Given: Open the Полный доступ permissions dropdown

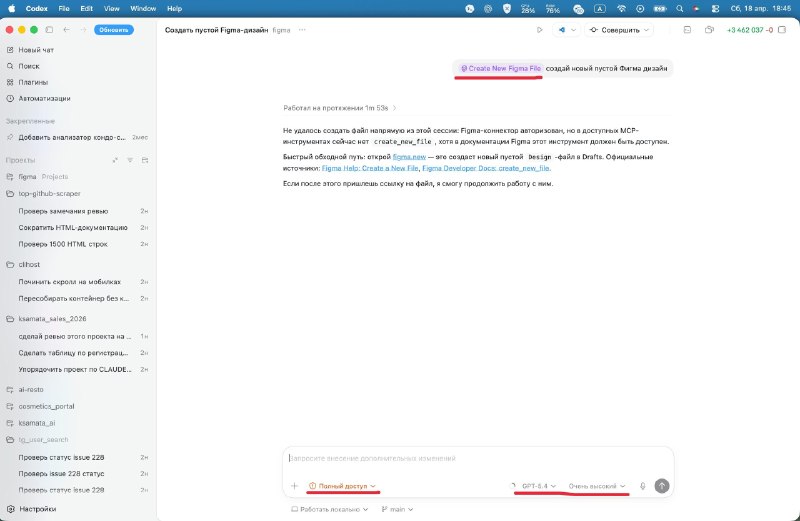Looking at the screenshot, I should (342, 486).
